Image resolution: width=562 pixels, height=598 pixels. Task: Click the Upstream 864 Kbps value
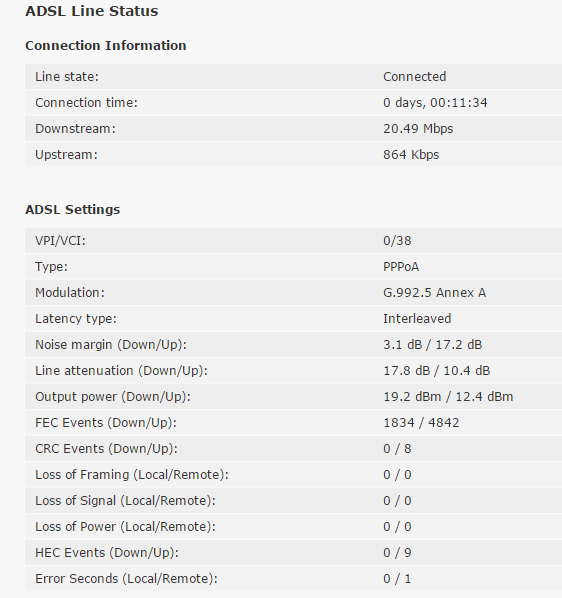click(411, 155)
